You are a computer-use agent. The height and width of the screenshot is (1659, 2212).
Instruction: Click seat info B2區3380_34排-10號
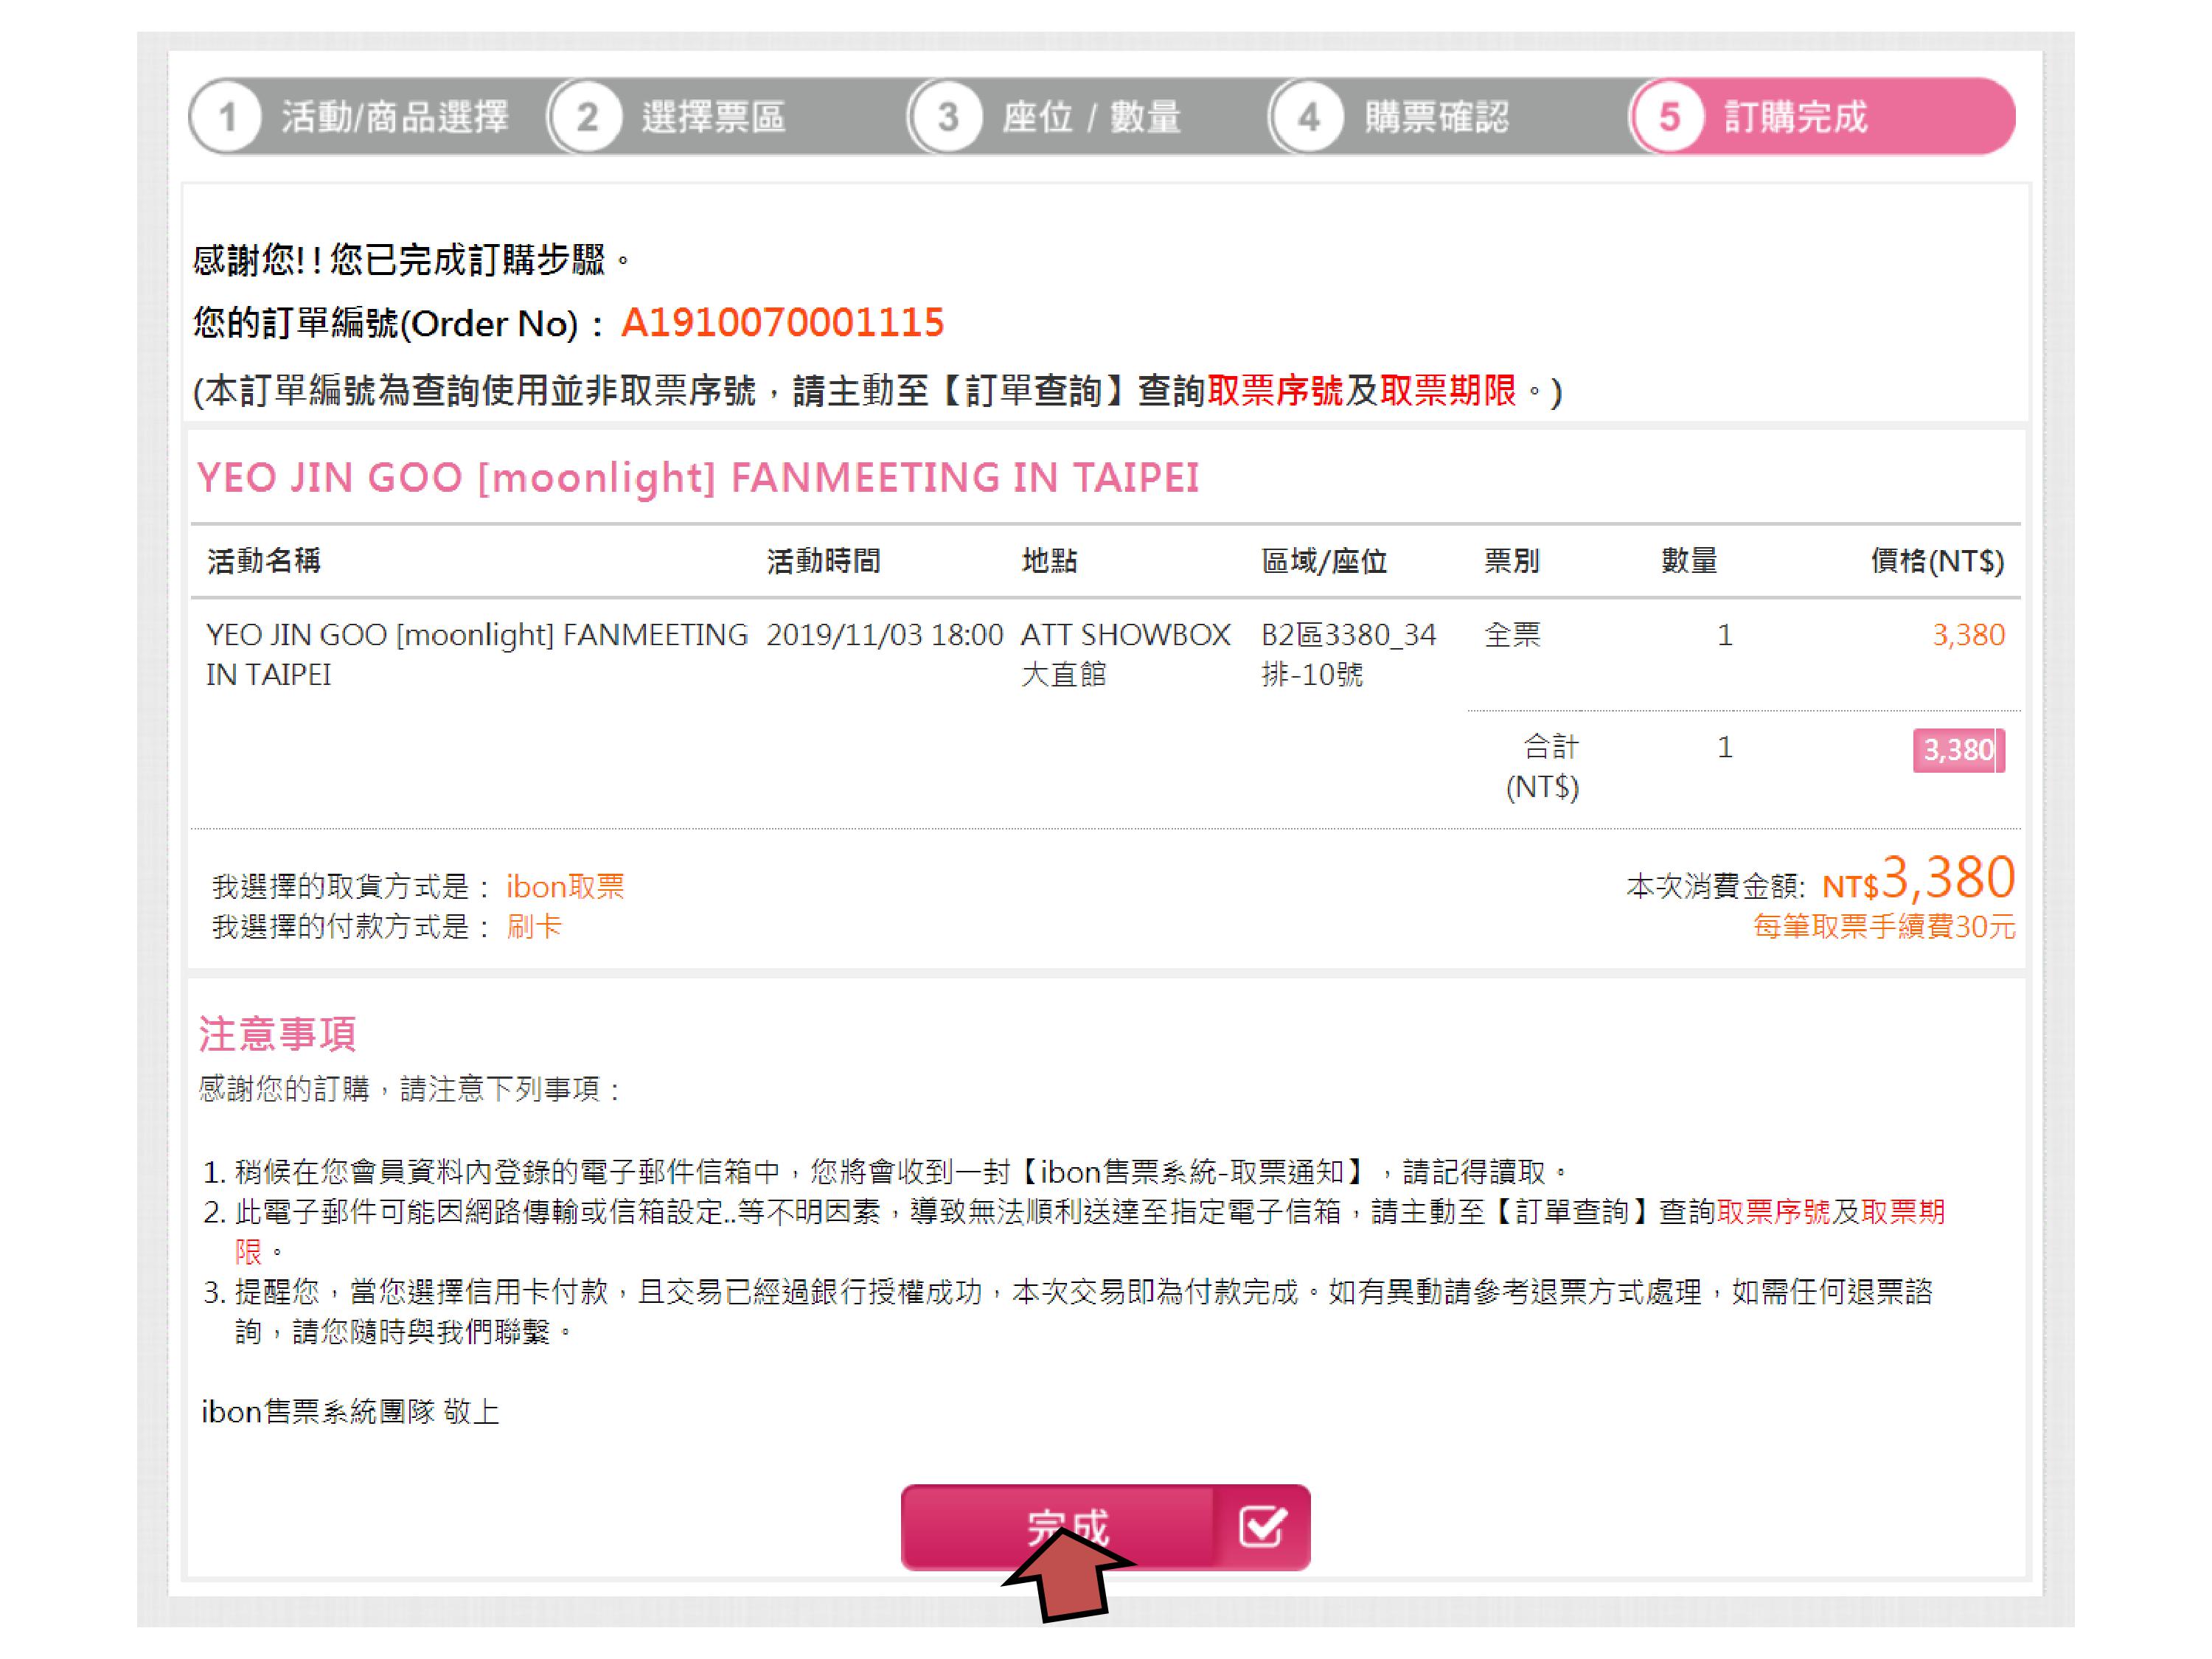(x=1348, y=654)
